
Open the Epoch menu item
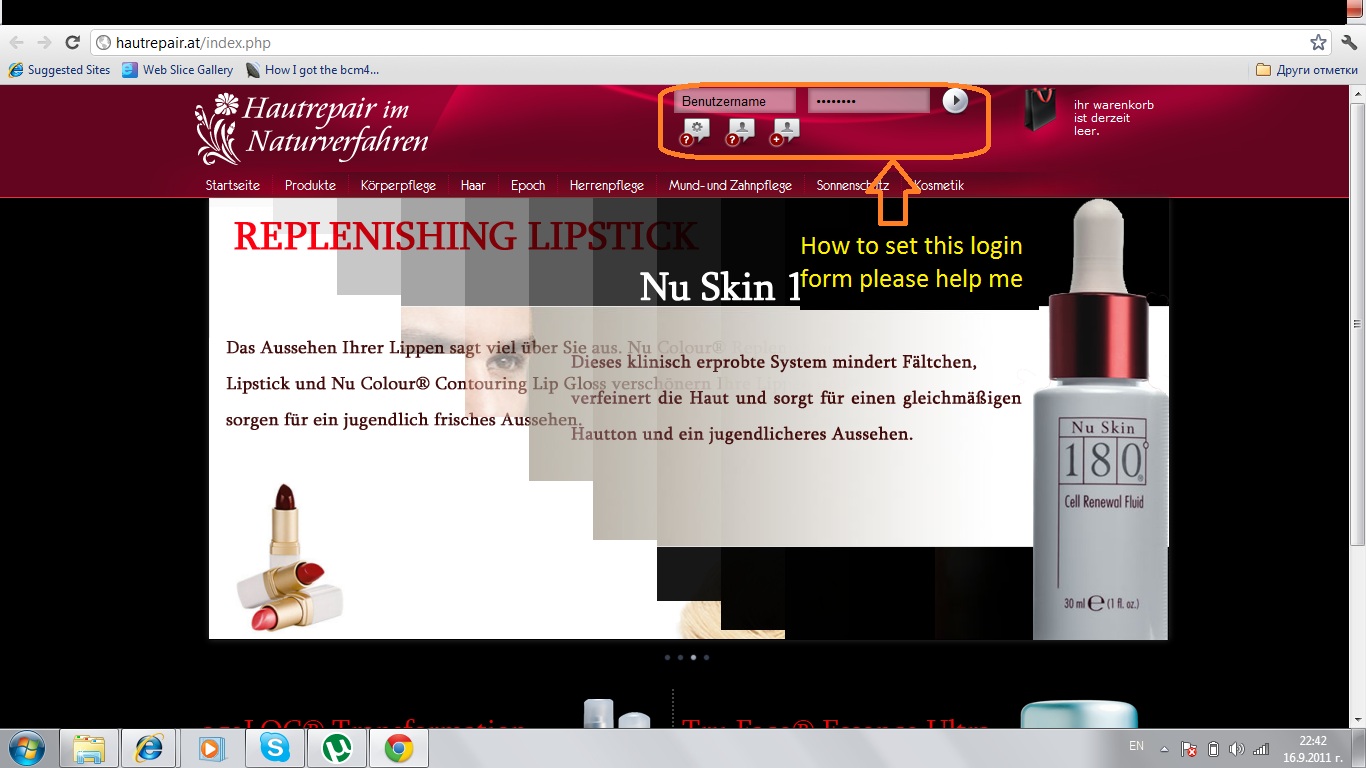528,185
